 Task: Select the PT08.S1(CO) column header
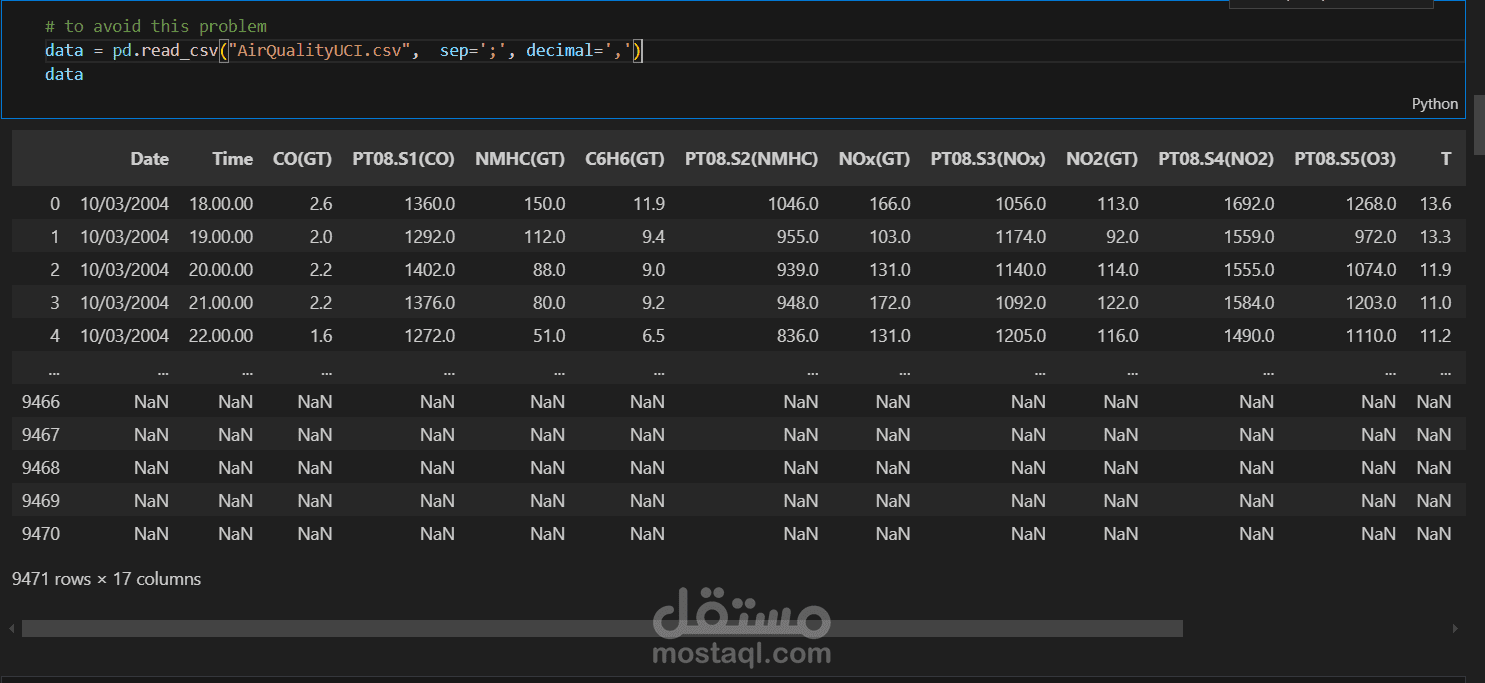click(403, 159)
